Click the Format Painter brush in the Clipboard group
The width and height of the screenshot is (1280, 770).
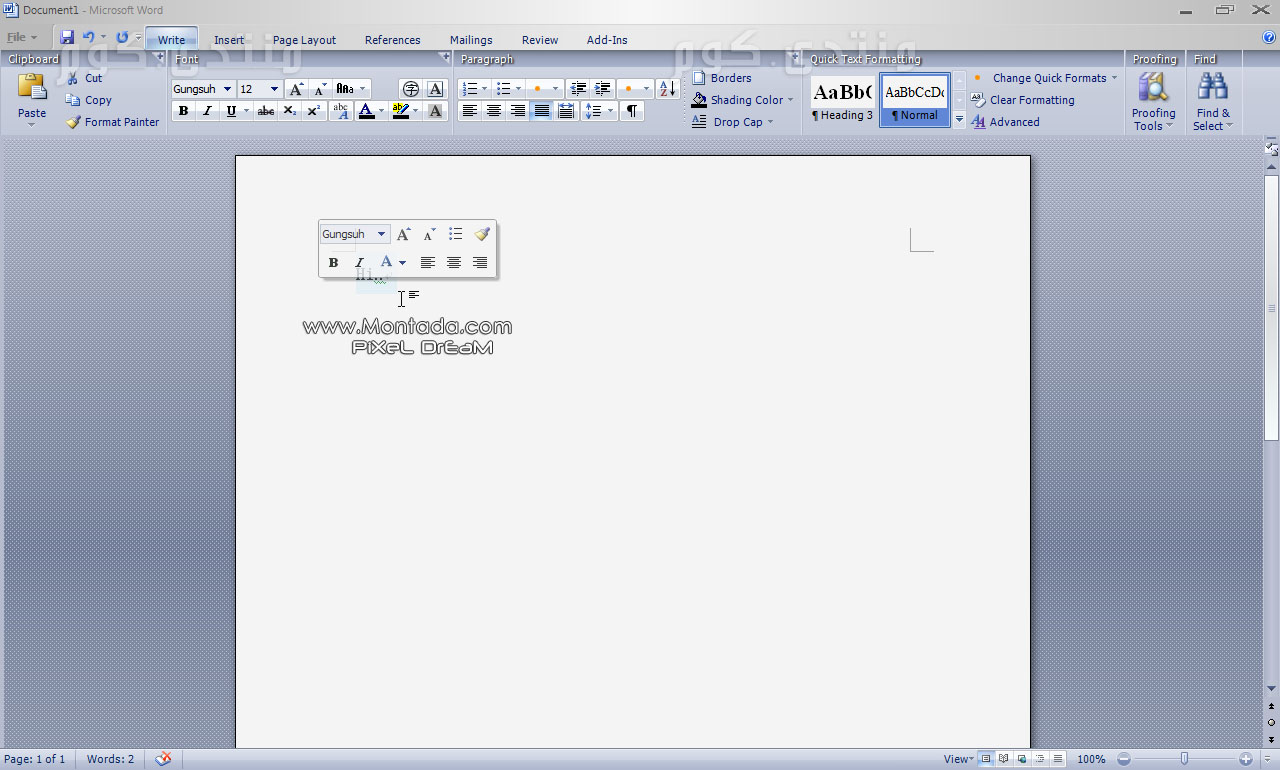pyautogui.click(x=73, y=122)
